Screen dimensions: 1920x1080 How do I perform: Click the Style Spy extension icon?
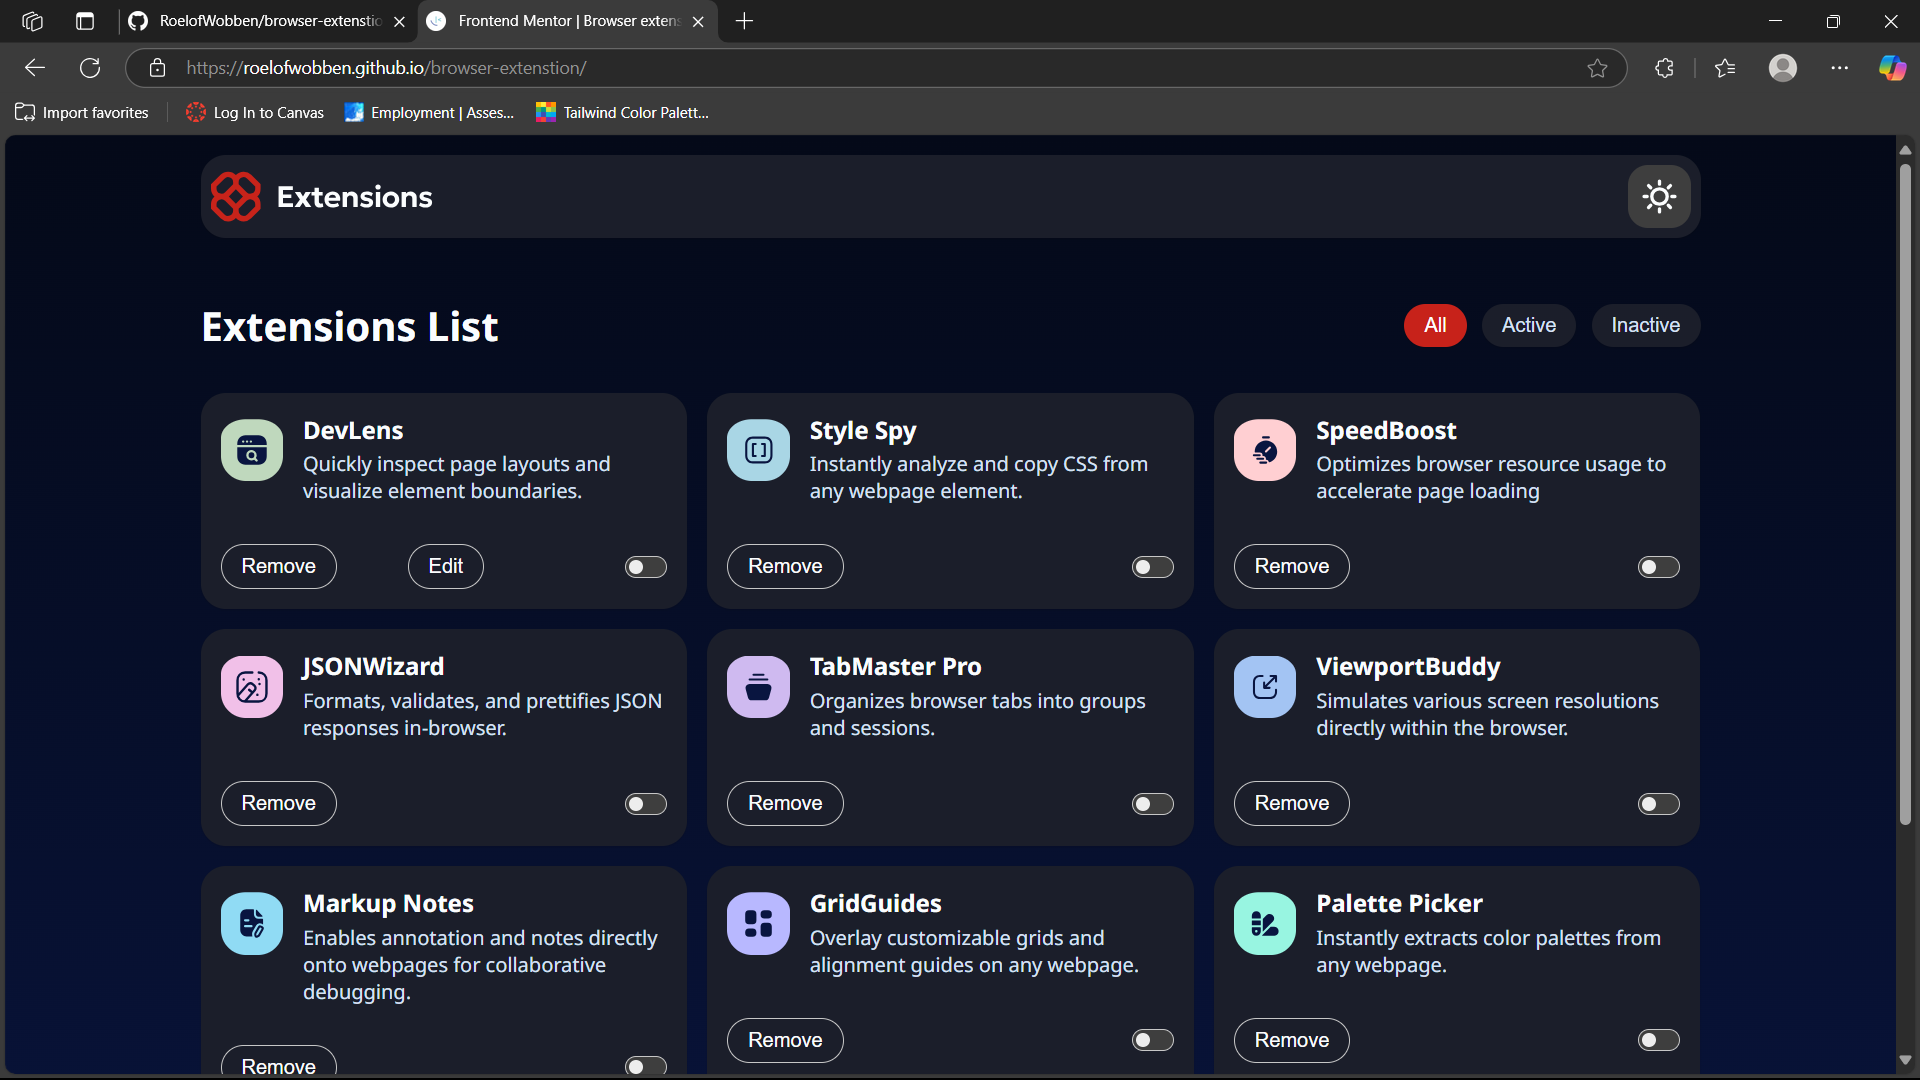(758, 450)
